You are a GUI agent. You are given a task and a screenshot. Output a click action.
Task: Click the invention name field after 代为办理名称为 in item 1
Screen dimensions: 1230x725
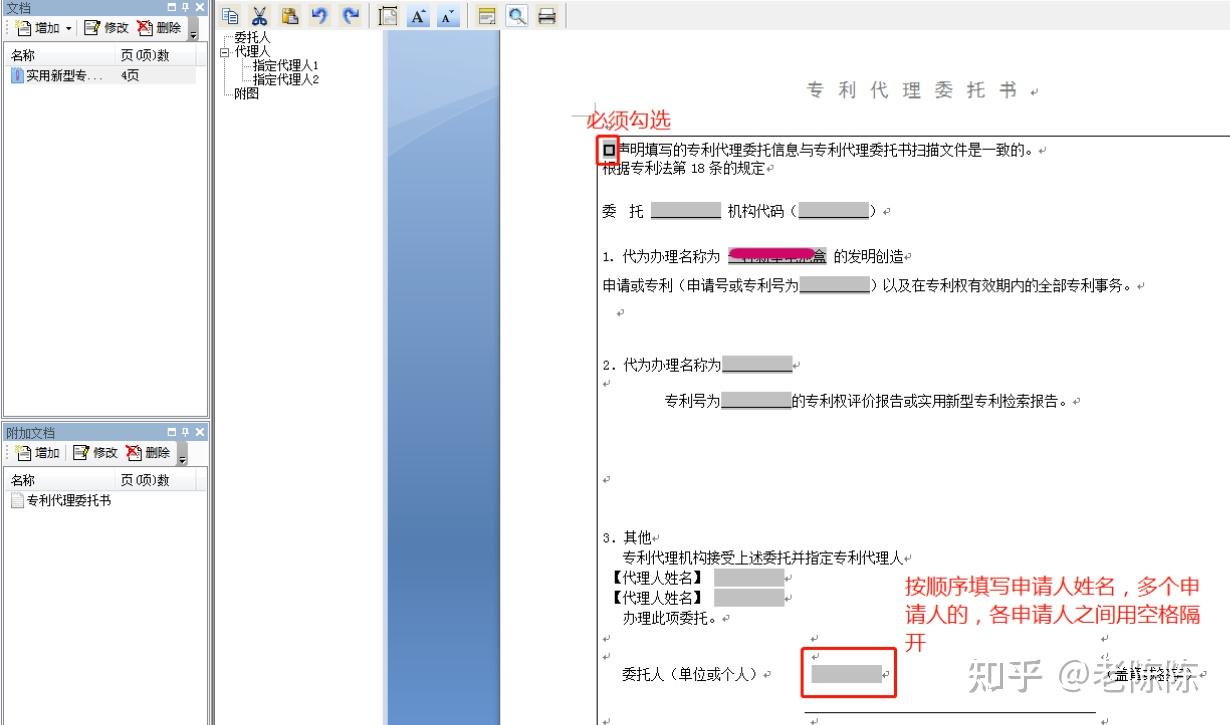click(777, 256)
